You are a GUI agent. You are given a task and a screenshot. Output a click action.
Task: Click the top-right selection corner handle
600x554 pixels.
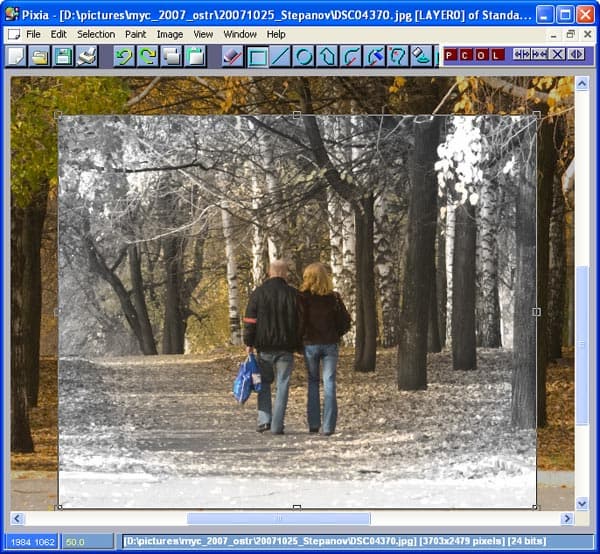pyautogui.click(x=536, y=114)
